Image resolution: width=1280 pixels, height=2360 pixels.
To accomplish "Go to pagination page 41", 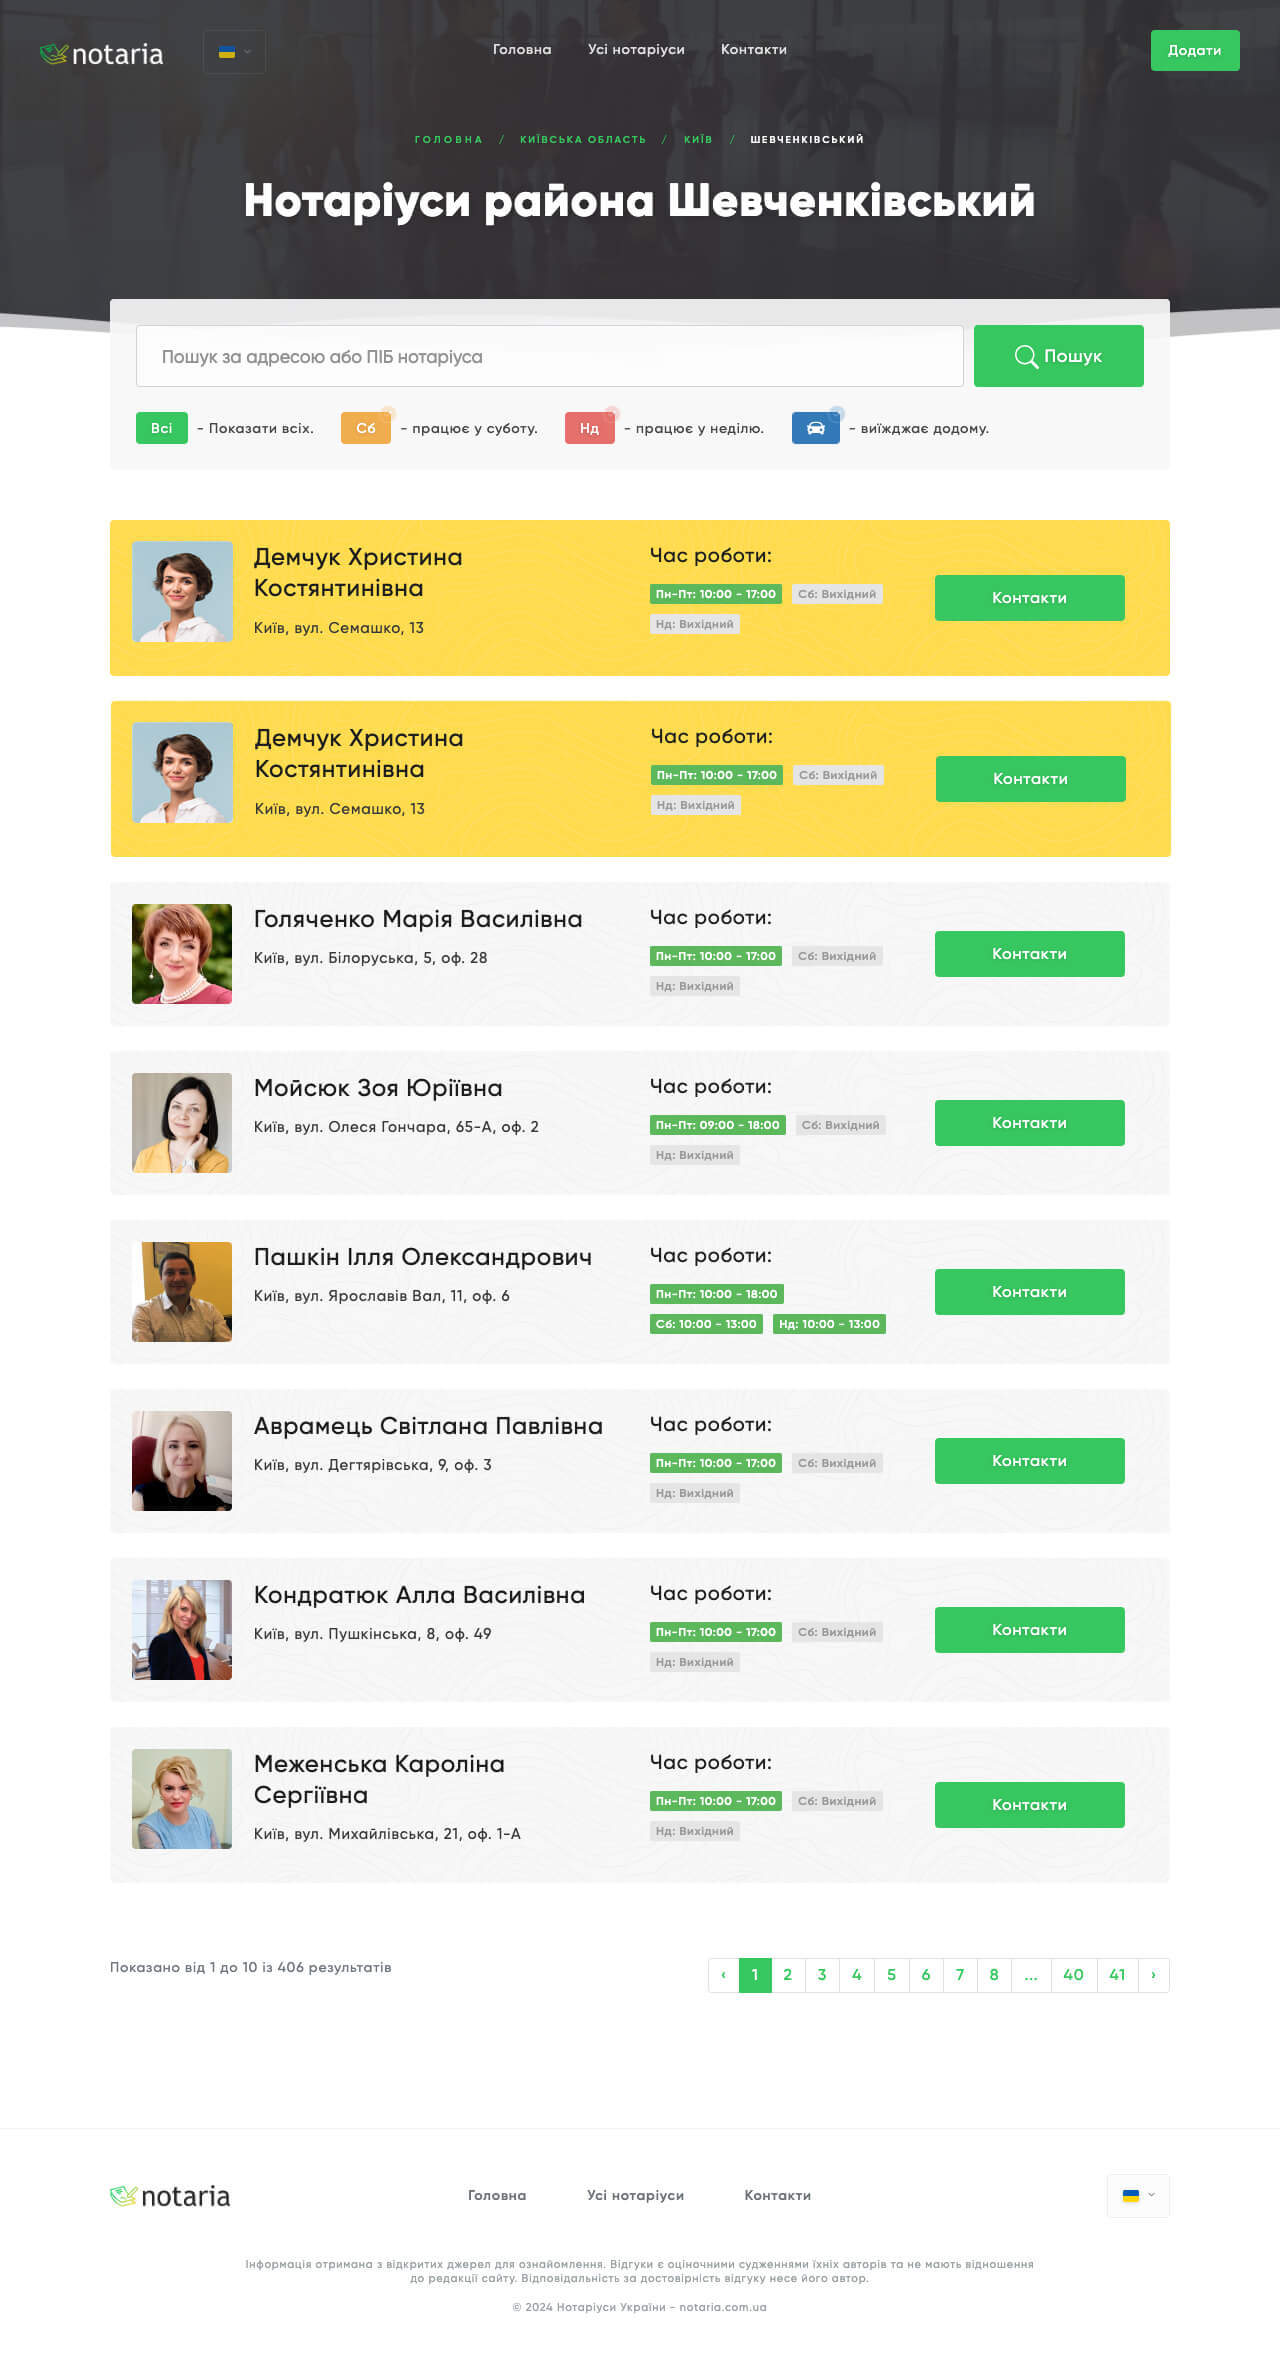I will [x=1117, y=1975].
